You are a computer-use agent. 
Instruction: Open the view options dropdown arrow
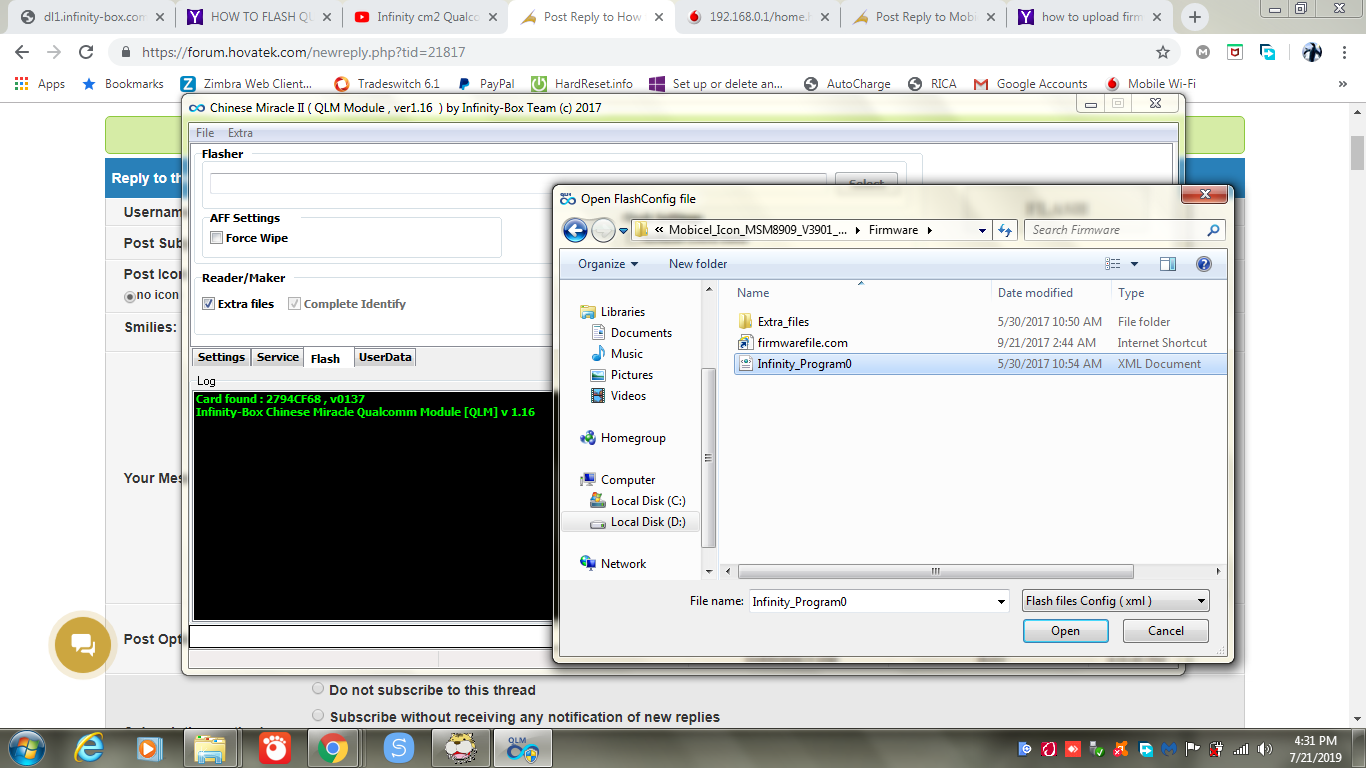click(x=1134, y=264)
